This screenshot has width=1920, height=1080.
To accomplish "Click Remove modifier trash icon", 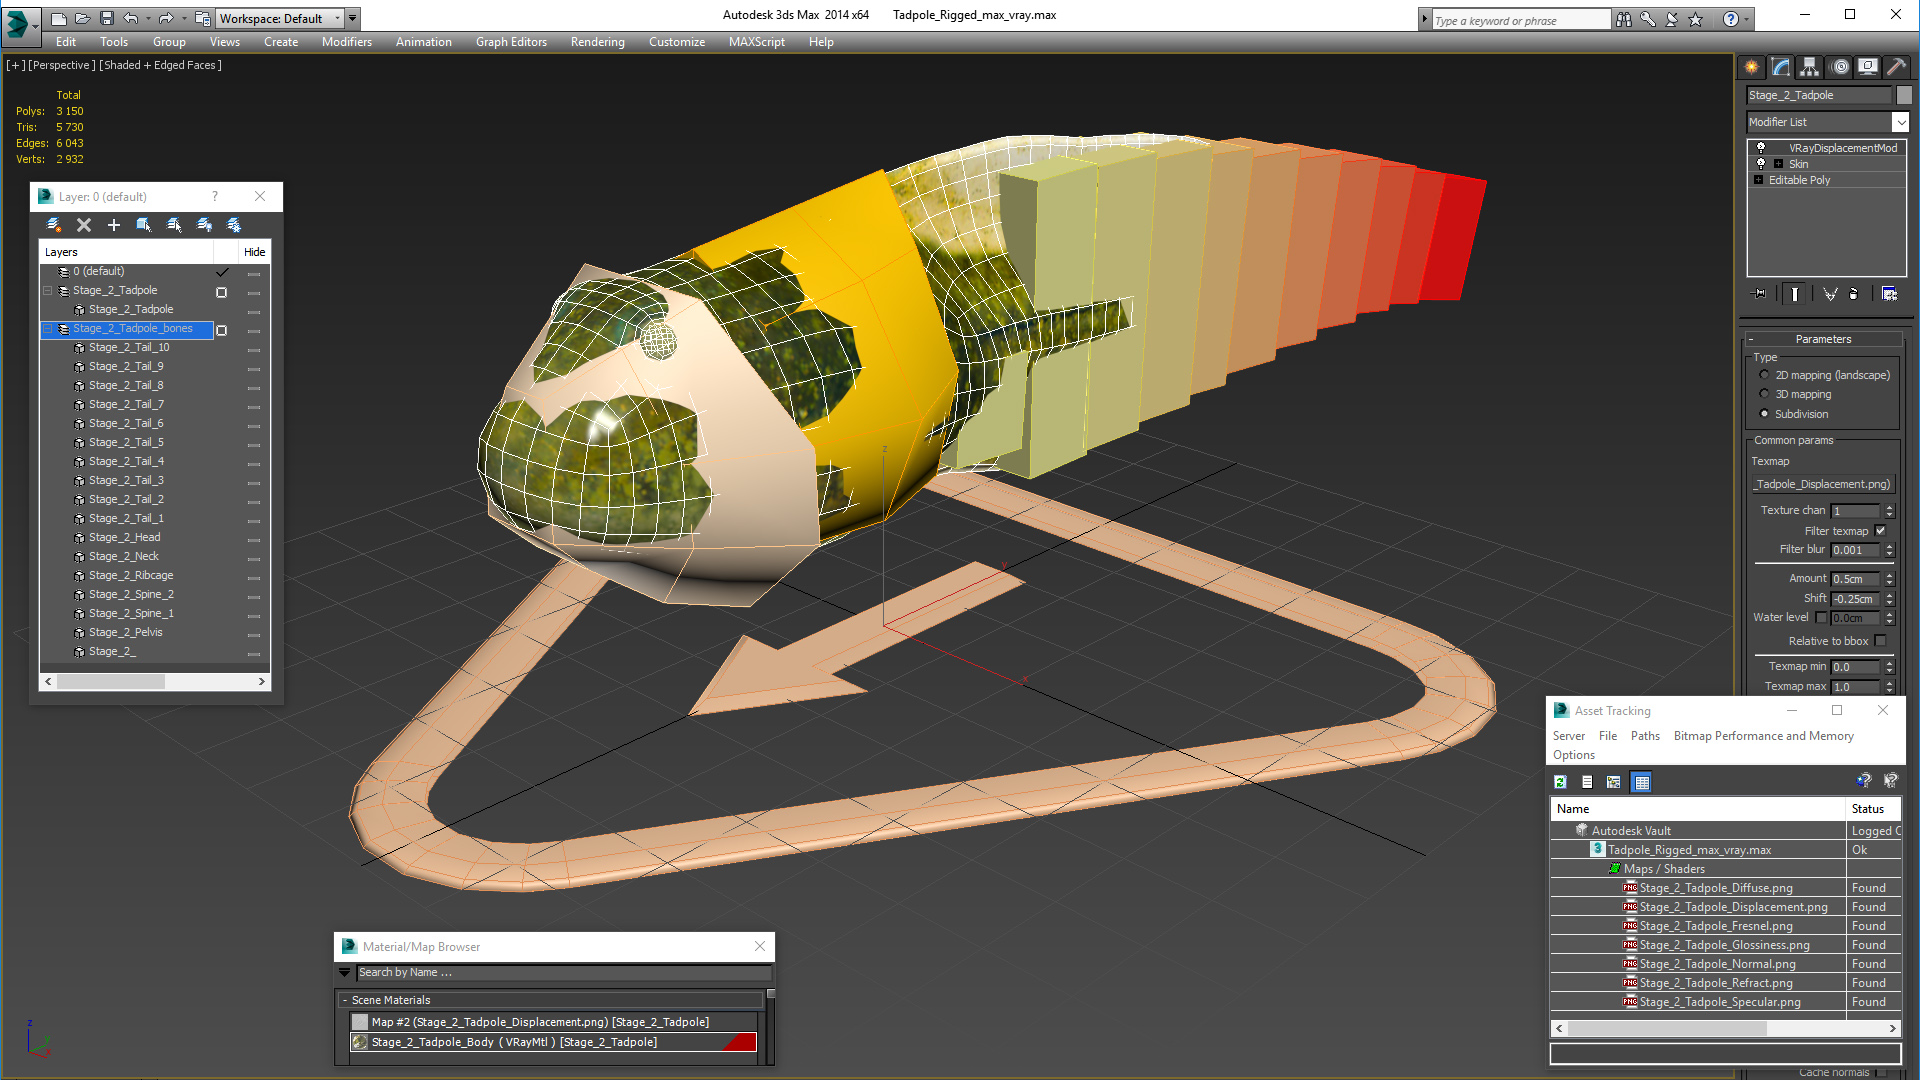I will (x=1853, y=294).
